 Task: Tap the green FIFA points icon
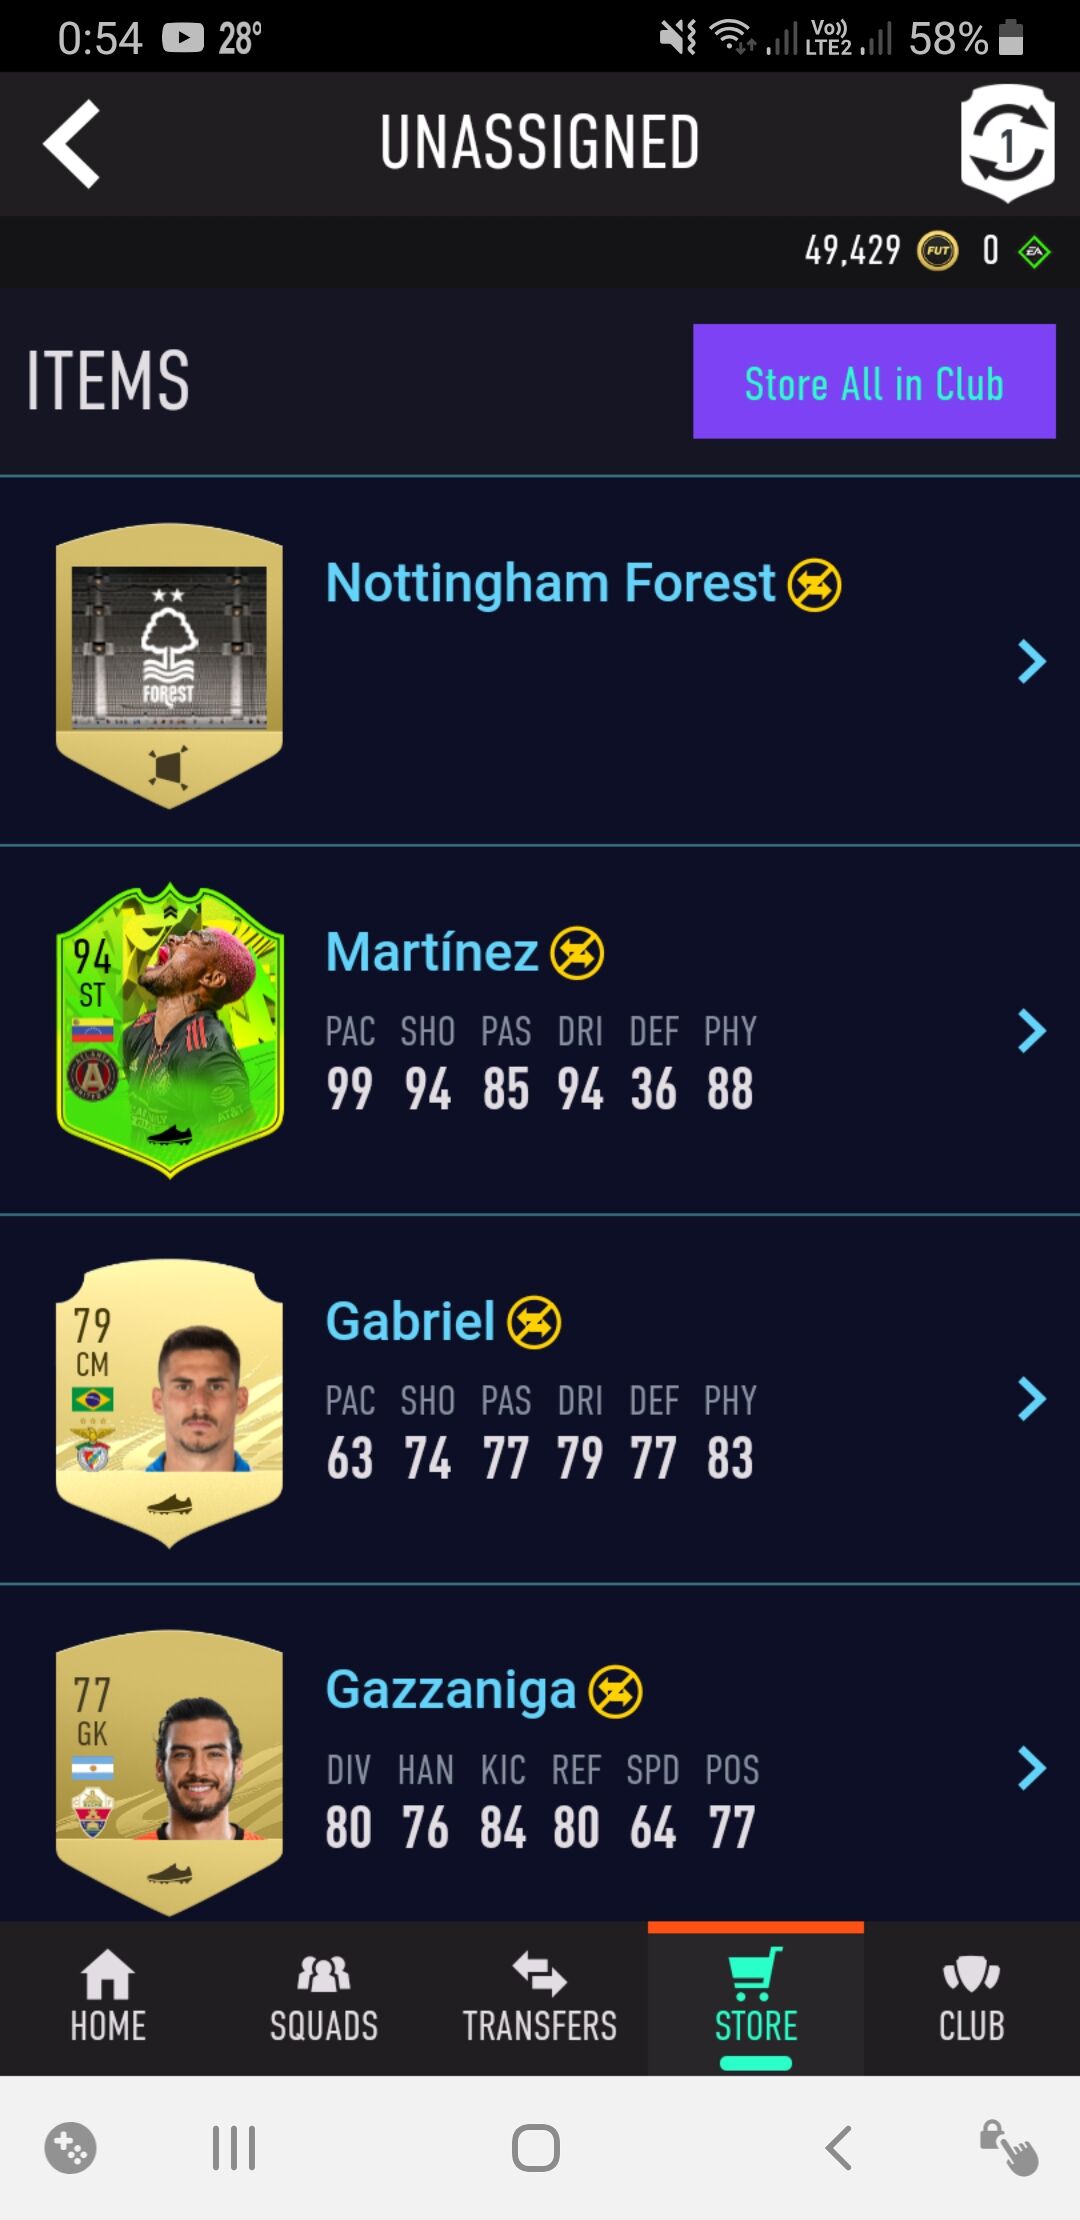[x=1034, y=252]
